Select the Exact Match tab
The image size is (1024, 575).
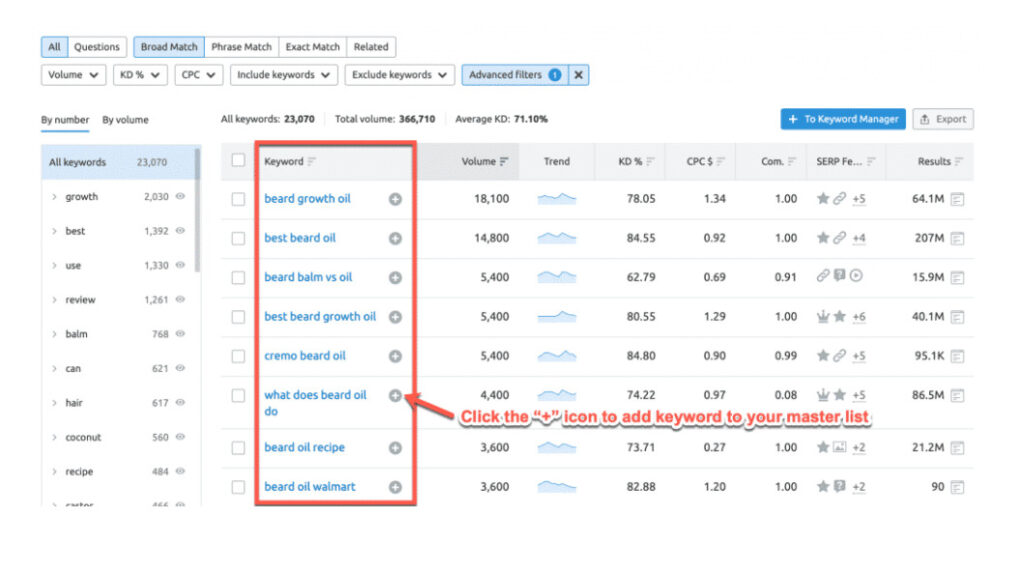pyautogui.click(x=313, y=47)
